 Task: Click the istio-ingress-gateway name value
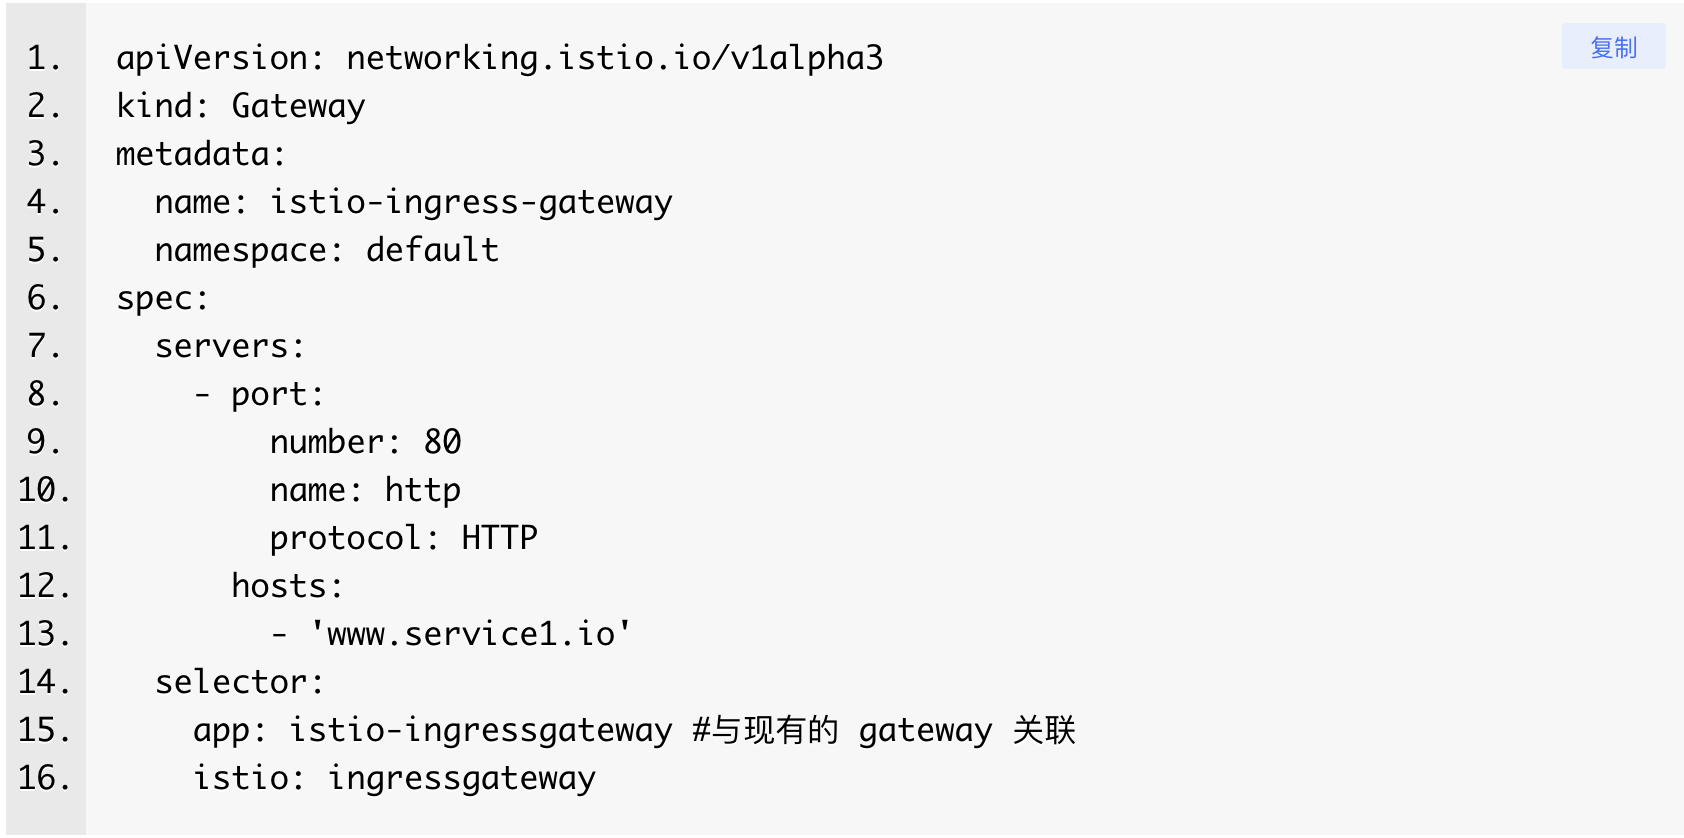coord(471,202)
